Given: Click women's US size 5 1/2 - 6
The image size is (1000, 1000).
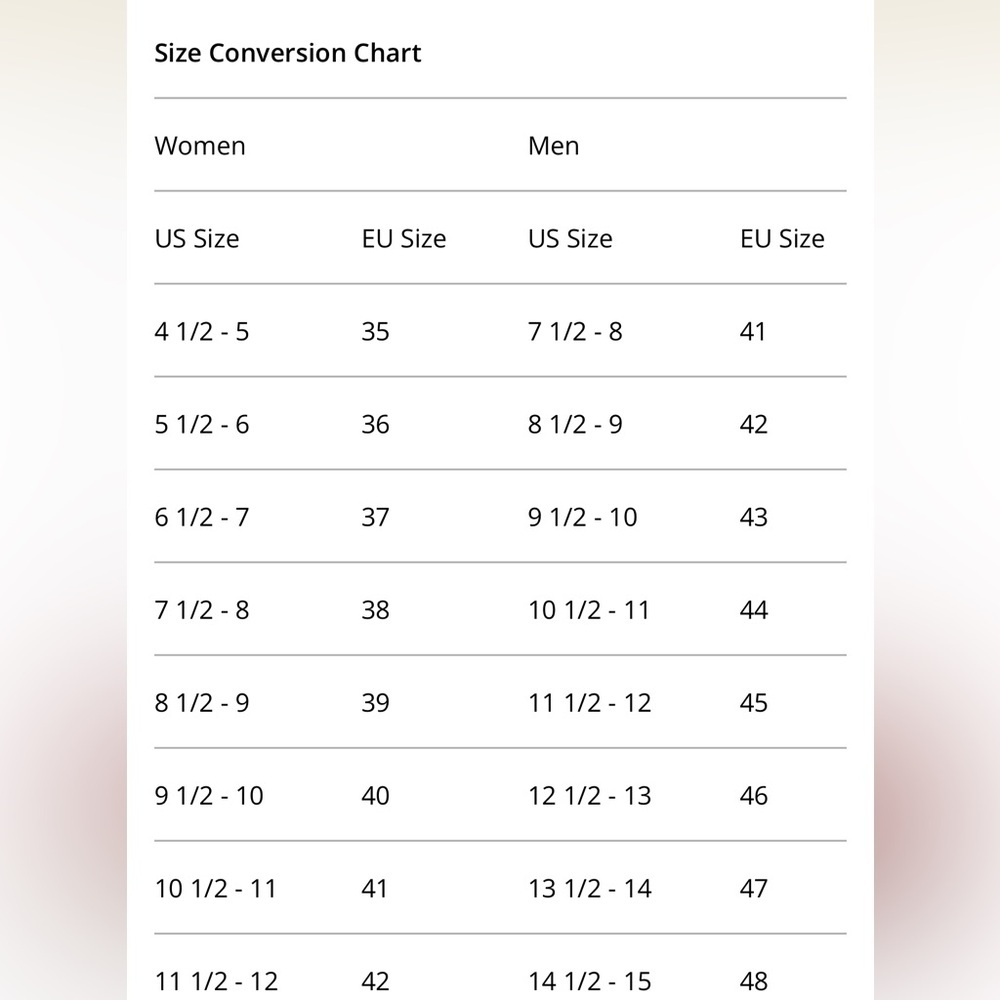Looking at the screenshot, I should pos(202,425).
